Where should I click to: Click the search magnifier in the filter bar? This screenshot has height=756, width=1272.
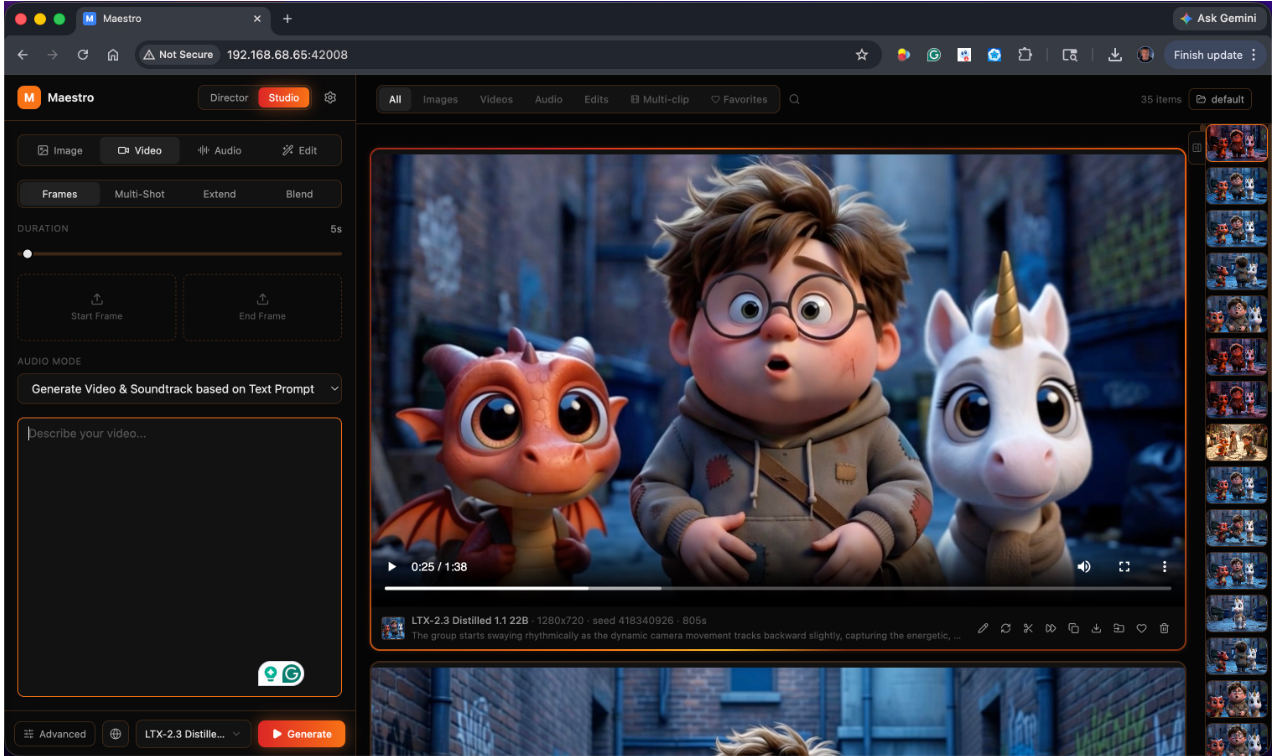click(x=795, y=99)
